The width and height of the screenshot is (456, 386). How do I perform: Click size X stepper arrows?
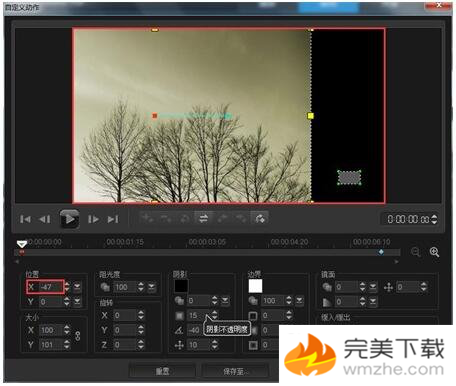(x=67, y=330)
